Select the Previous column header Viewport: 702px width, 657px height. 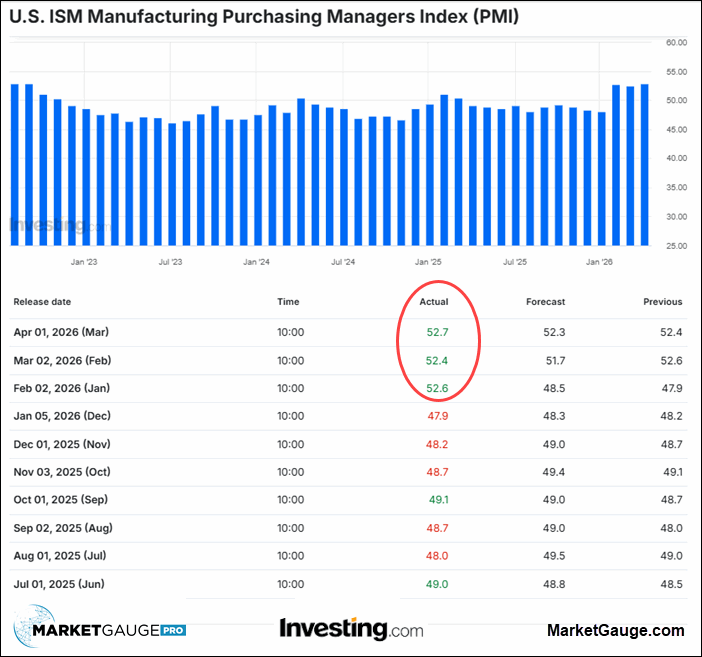662,301
